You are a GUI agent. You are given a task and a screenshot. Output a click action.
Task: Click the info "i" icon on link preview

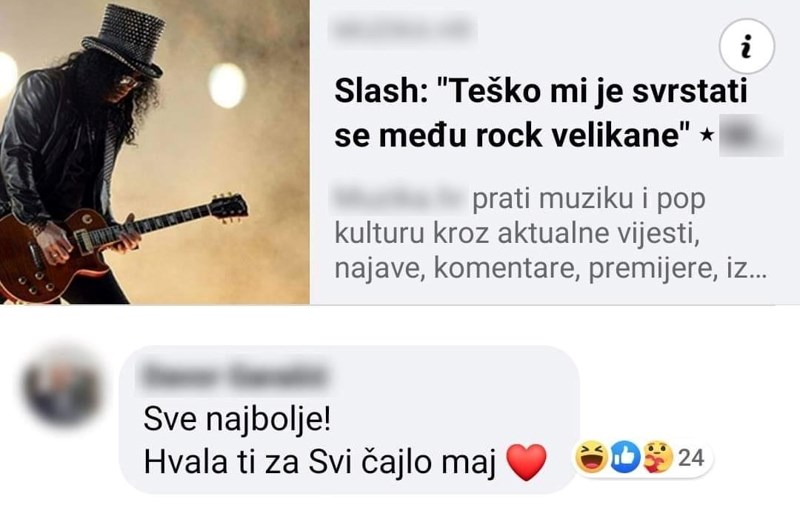click(x=746, y=47)
